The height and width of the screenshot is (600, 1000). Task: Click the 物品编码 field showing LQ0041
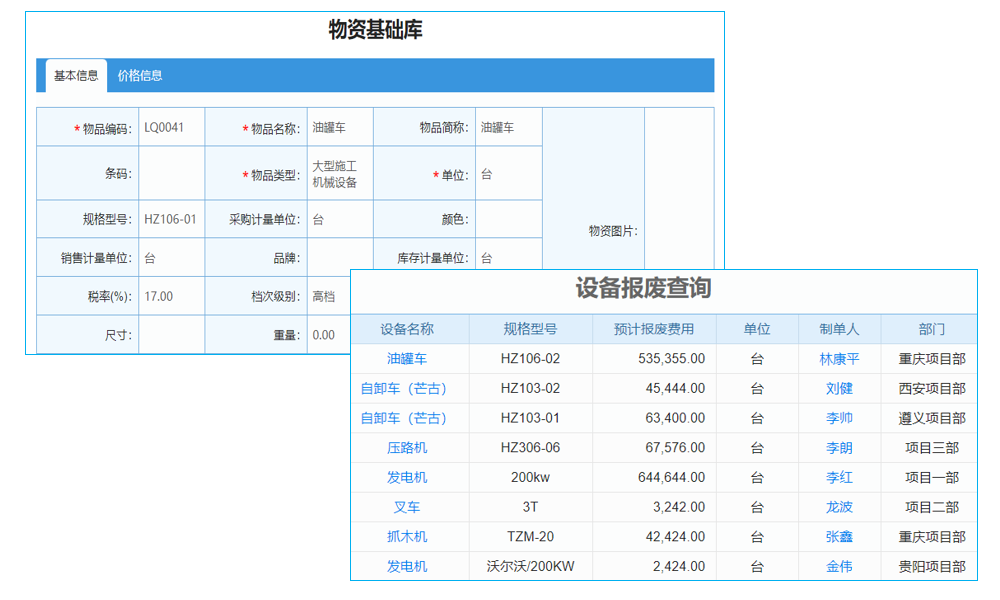point(171,127)
